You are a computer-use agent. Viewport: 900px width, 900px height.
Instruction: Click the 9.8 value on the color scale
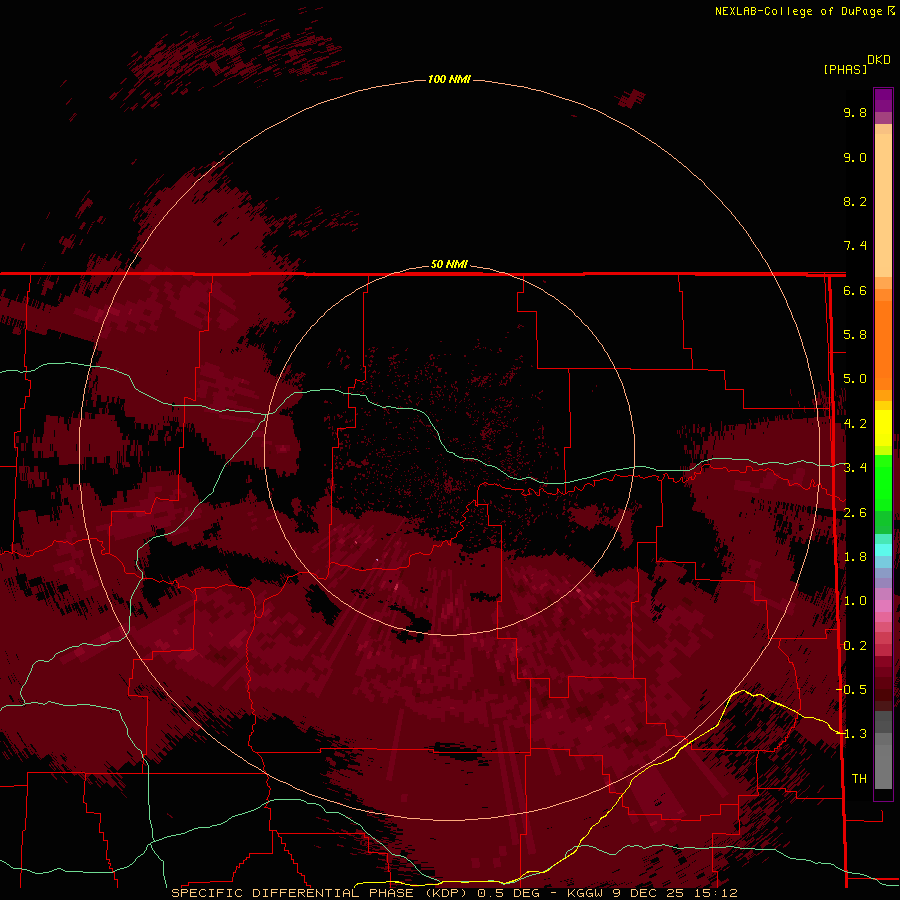point(855,113)
